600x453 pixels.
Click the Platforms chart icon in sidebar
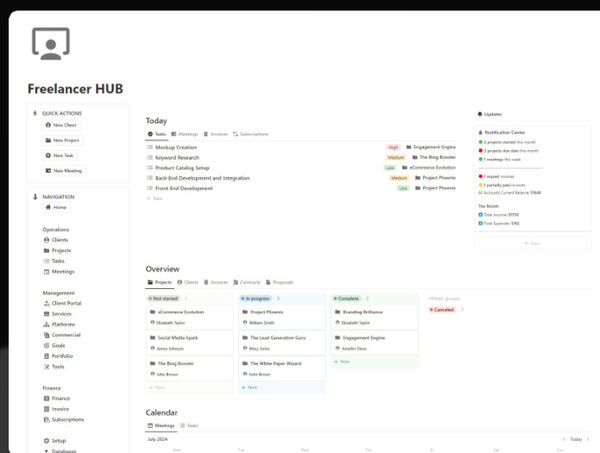point(47,324)
